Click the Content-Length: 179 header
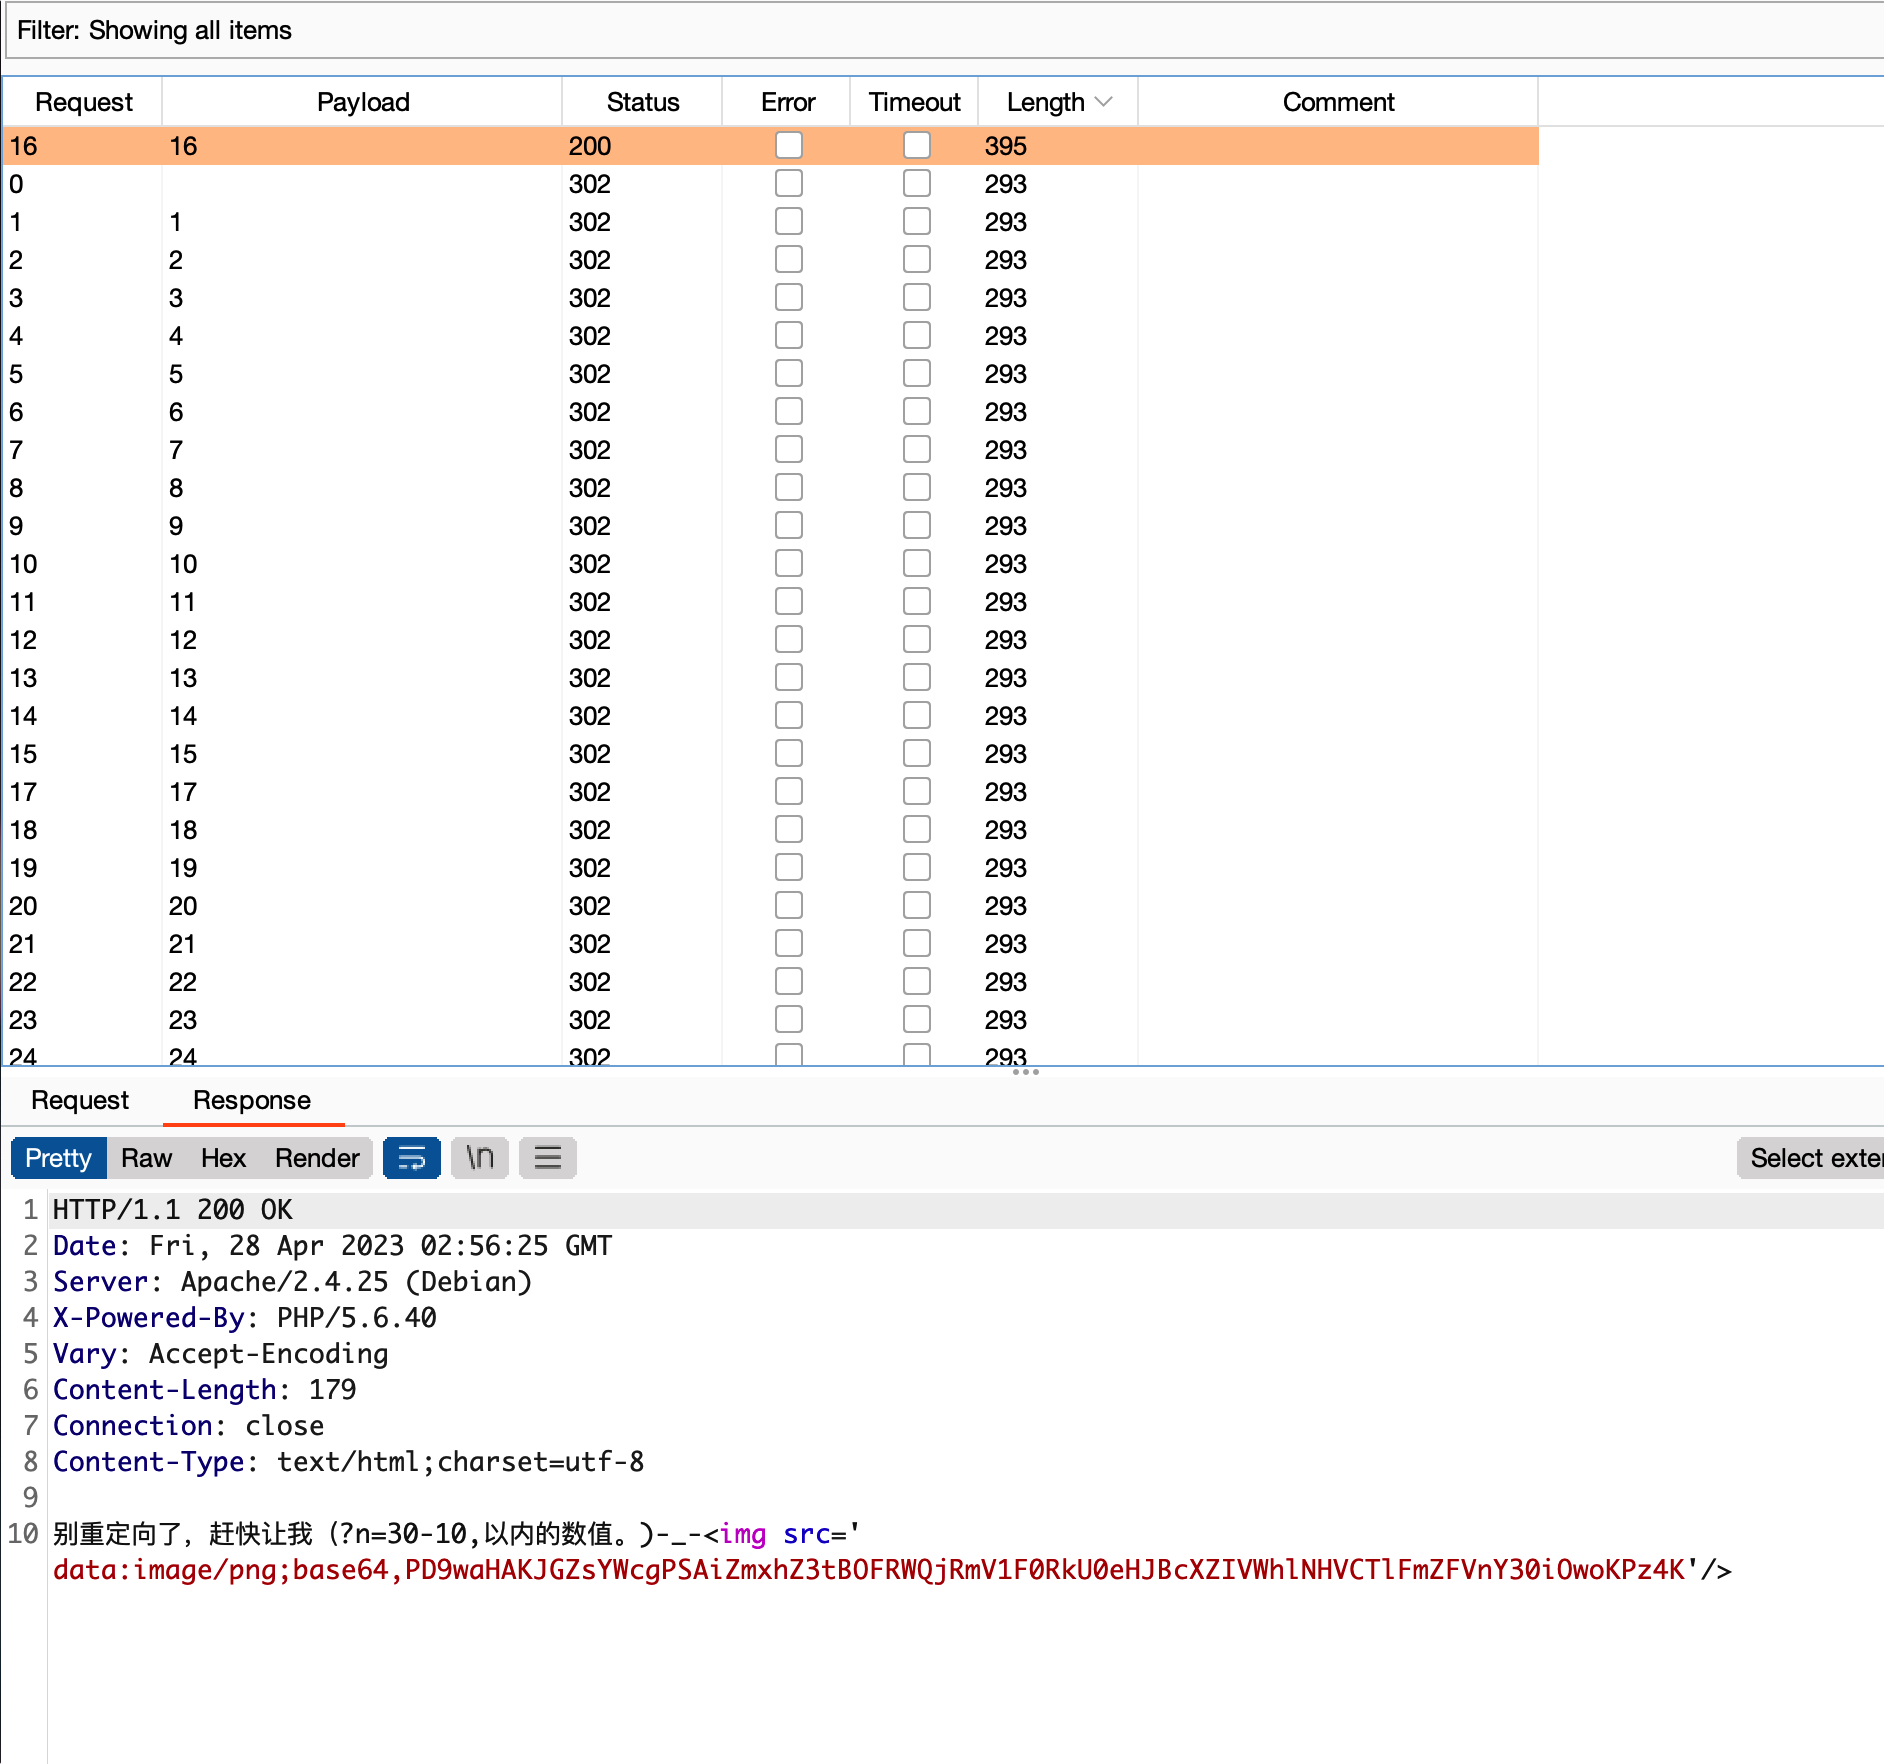 click(204, 1390)
